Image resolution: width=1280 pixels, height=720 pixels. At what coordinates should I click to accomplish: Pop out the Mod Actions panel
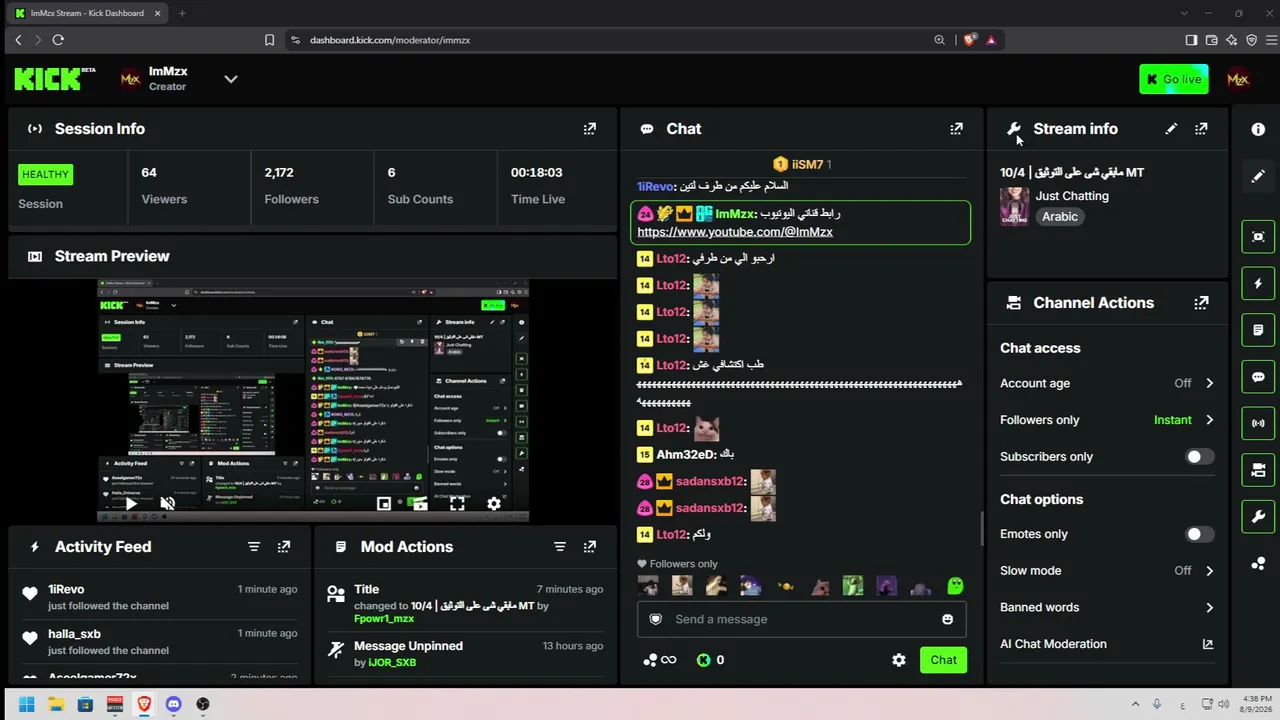coord(590,547)
